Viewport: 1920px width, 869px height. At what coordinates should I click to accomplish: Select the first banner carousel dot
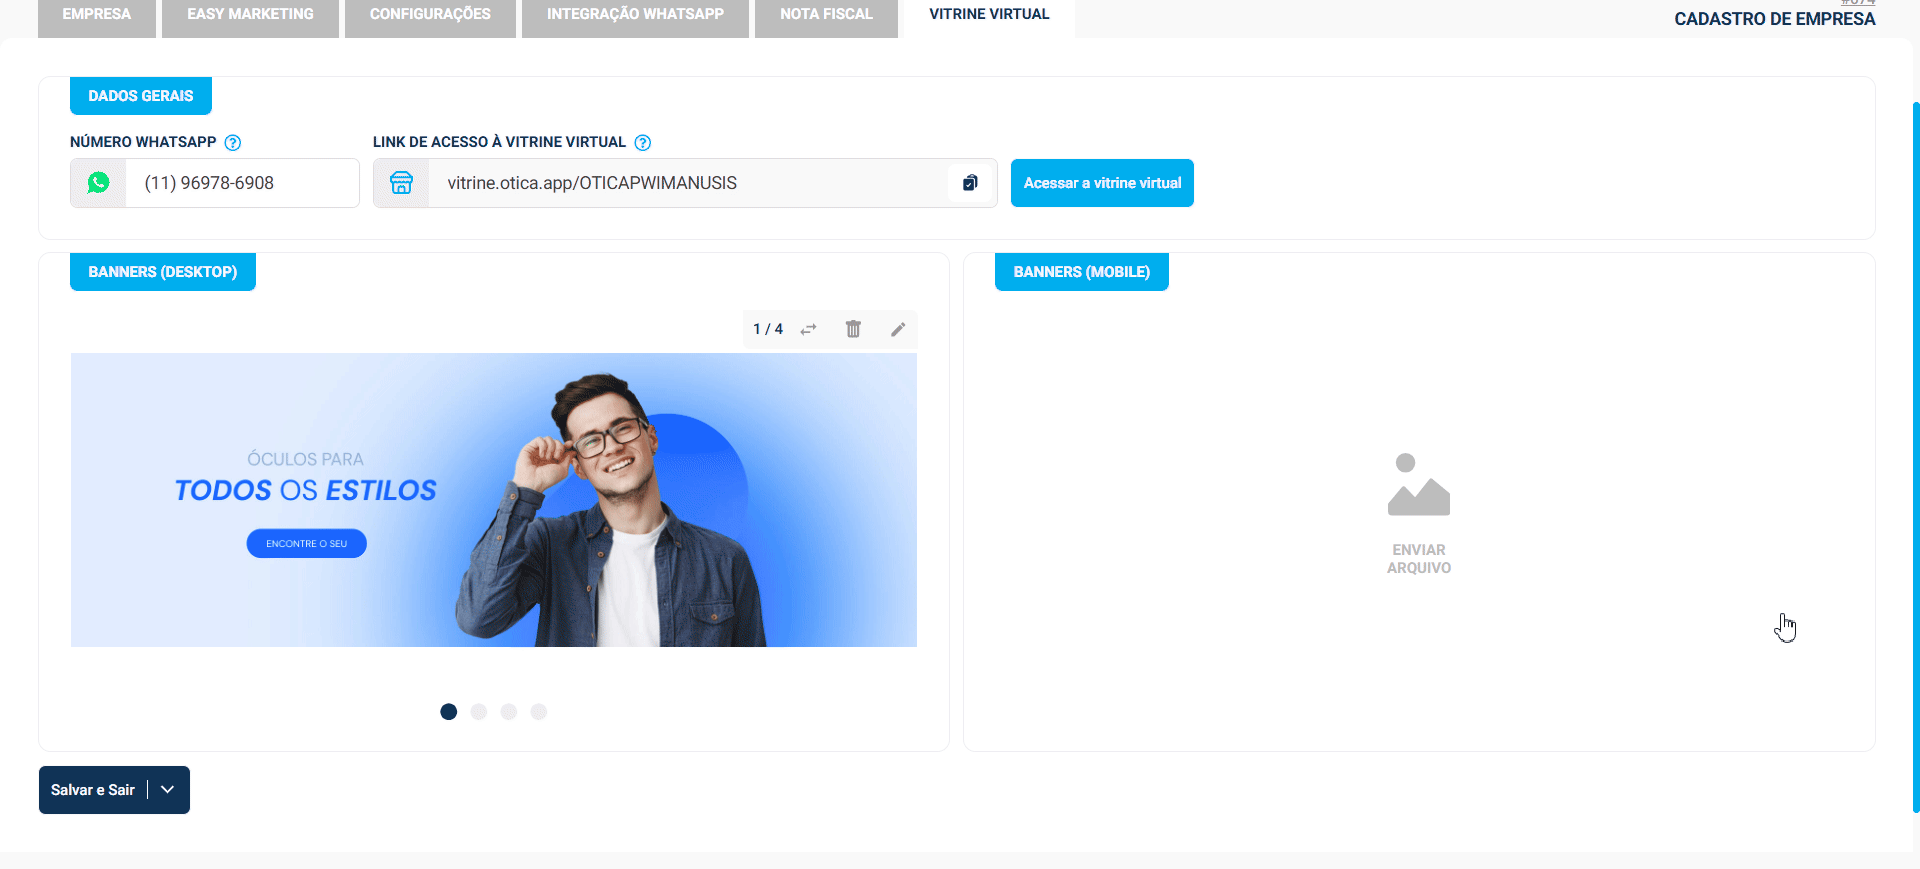(x=449, y=712)
